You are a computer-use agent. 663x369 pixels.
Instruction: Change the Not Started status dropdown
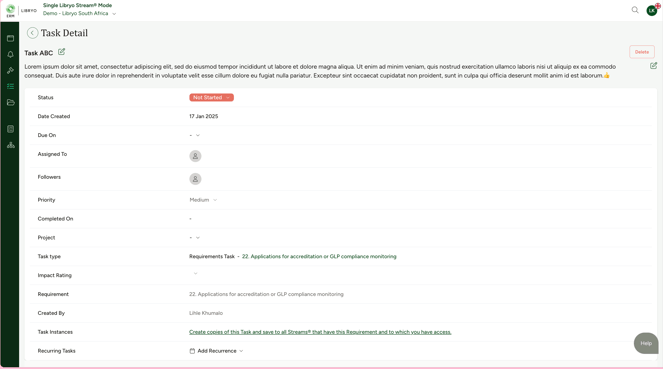(211, 97)
